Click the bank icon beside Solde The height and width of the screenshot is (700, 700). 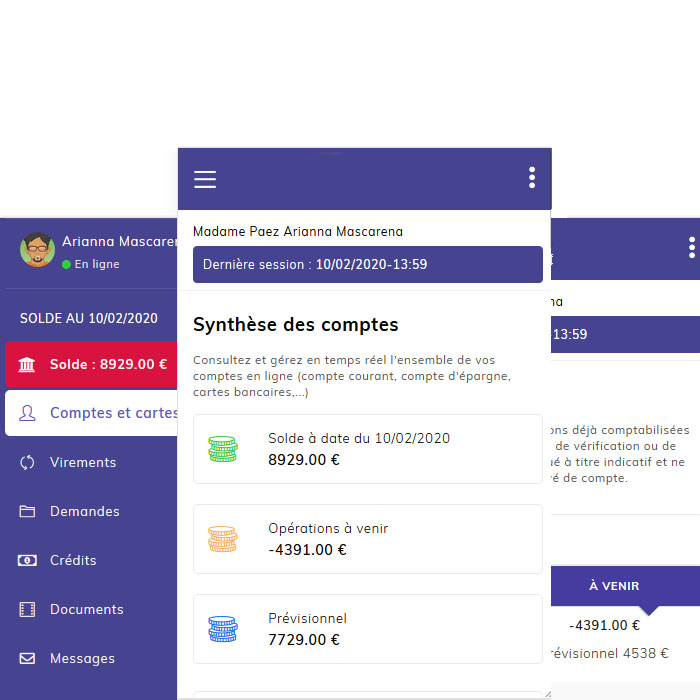(28, 364)
